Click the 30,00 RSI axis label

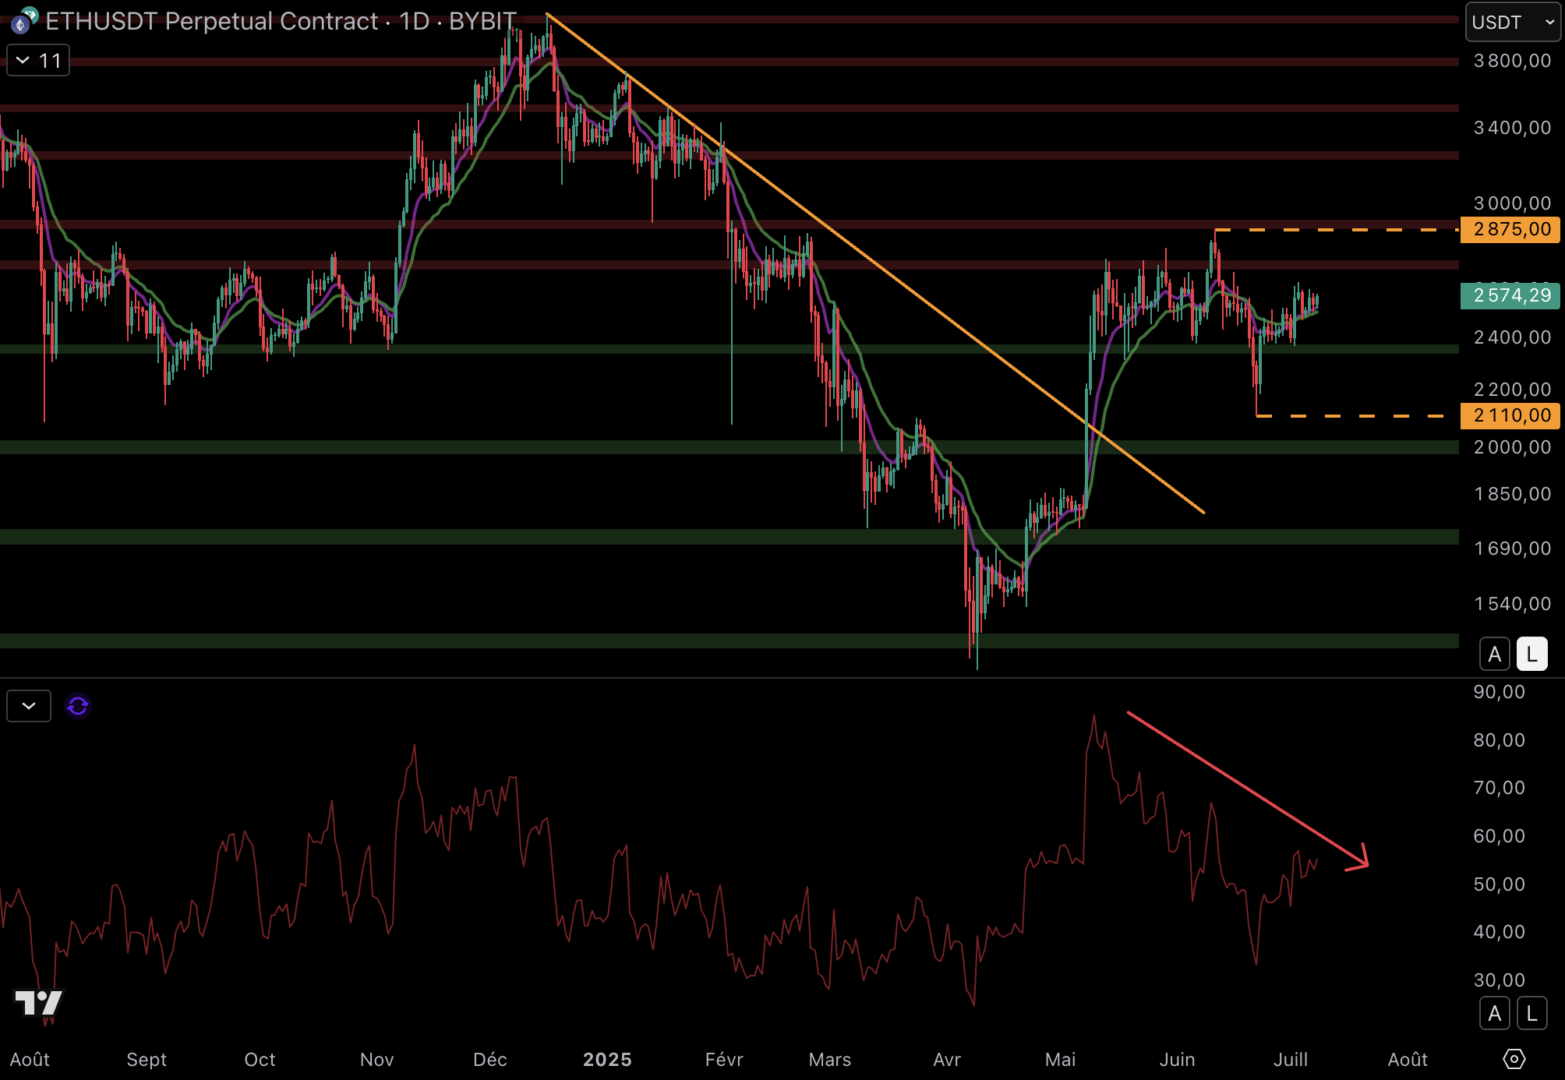[x=1499, y=980]
